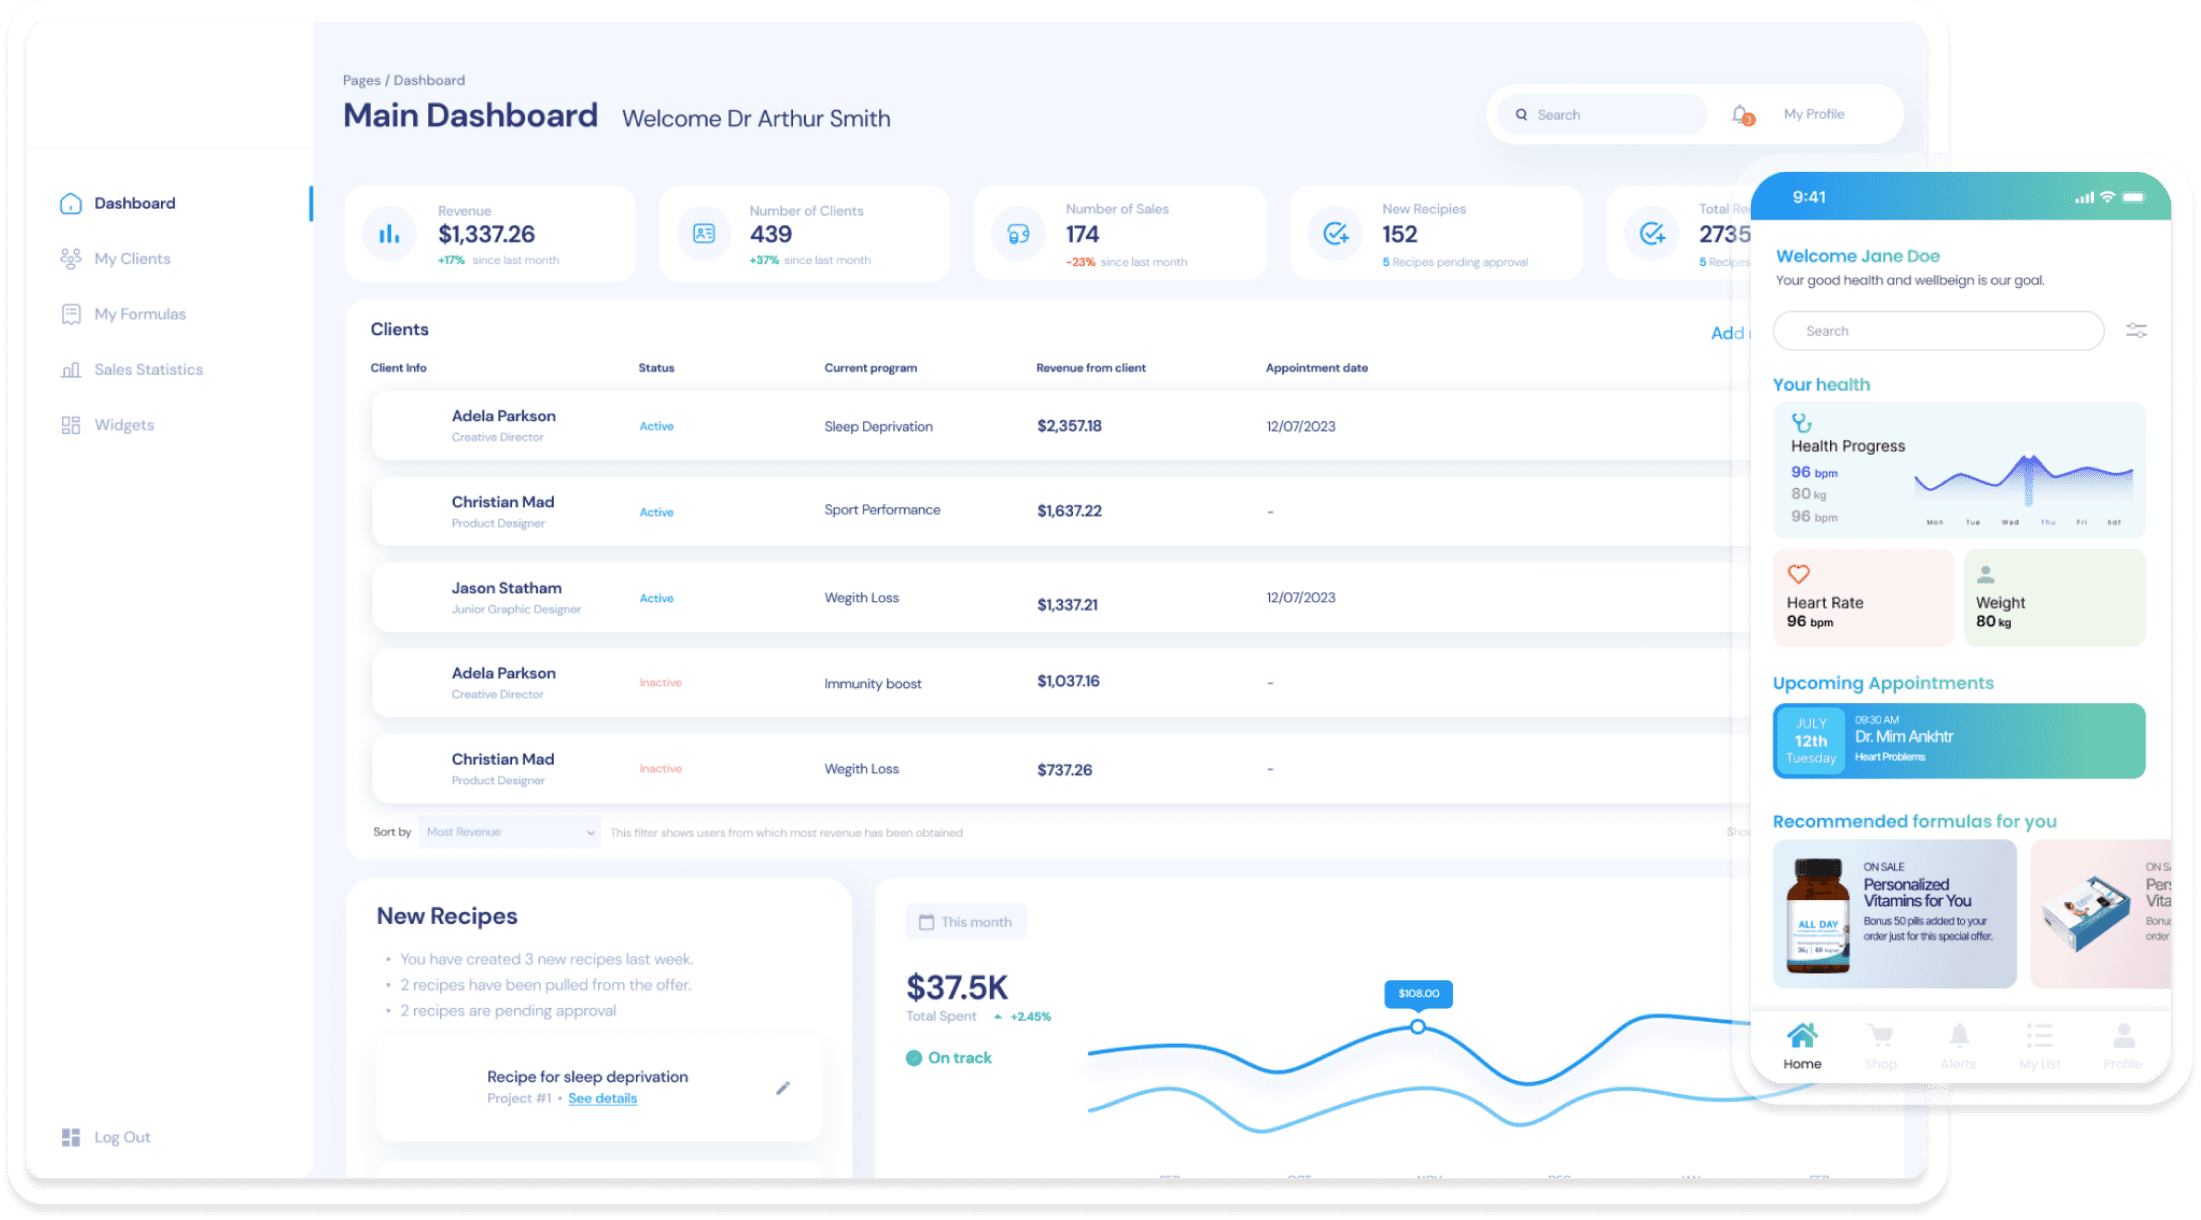Click the Dashboard home icon in sidebar
Screen dimensions: 2201x1220
pos(70,203)
